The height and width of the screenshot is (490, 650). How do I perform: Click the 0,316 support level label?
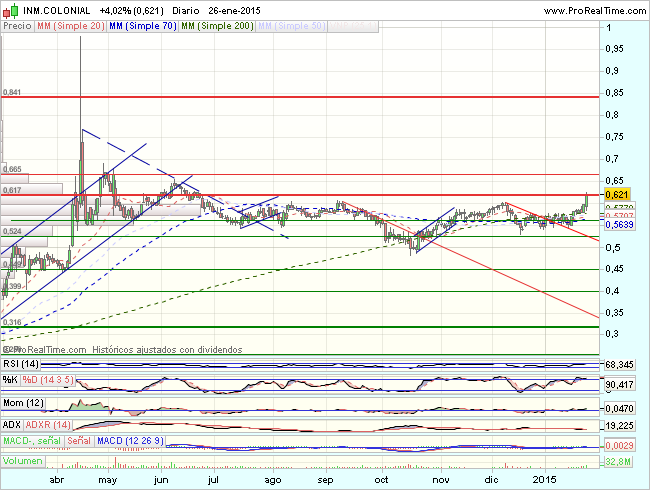[12, 322]
